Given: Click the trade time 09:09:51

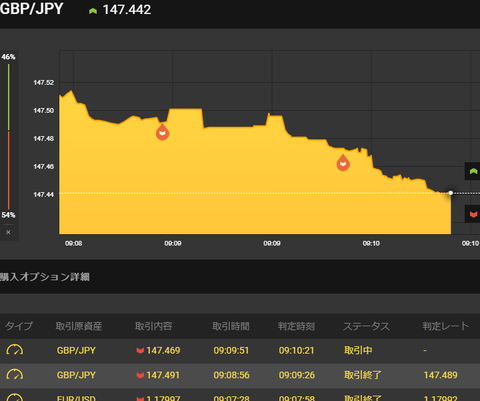Looking at the screenshot, I should 231,351.
